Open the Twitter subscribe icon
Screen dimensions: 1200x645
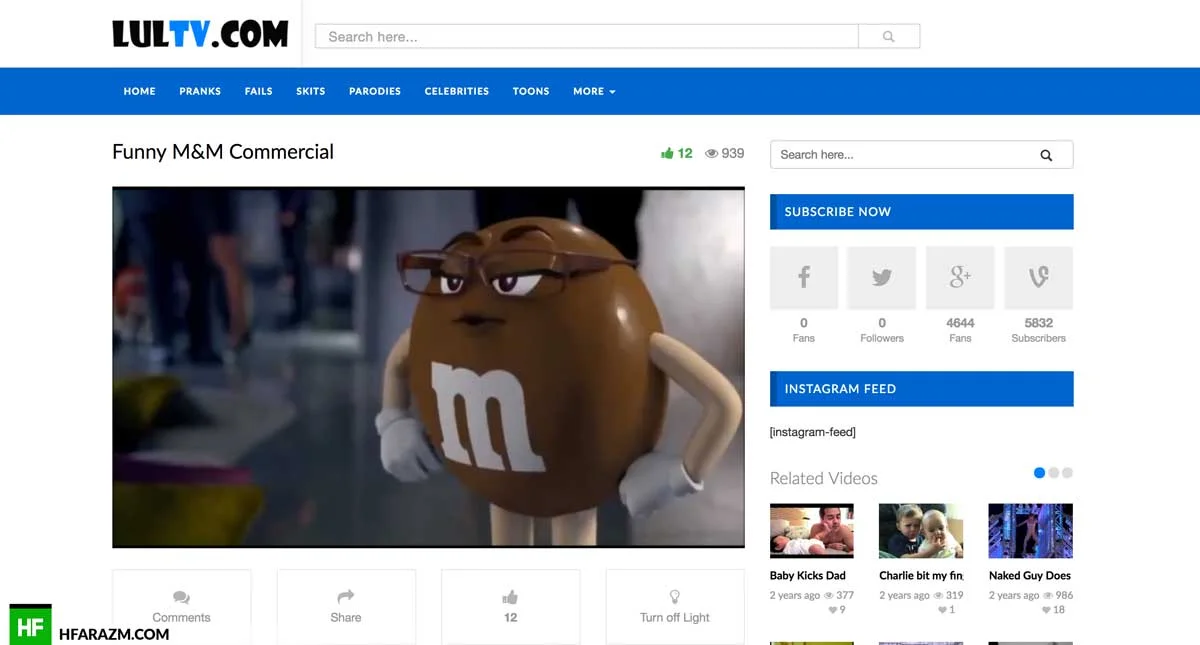pyautogui.click(x=882, y=277)
